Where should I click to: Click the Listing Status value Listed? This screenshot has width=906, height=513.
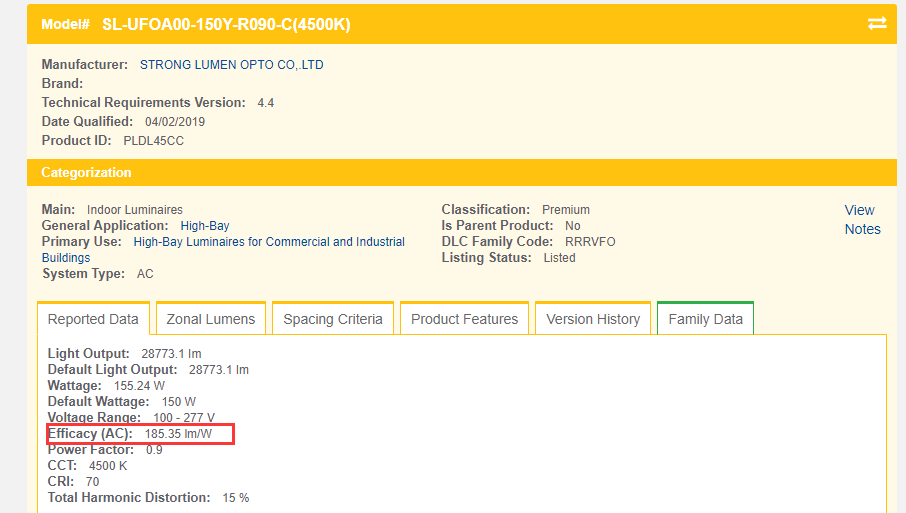(x=559, y=258)
